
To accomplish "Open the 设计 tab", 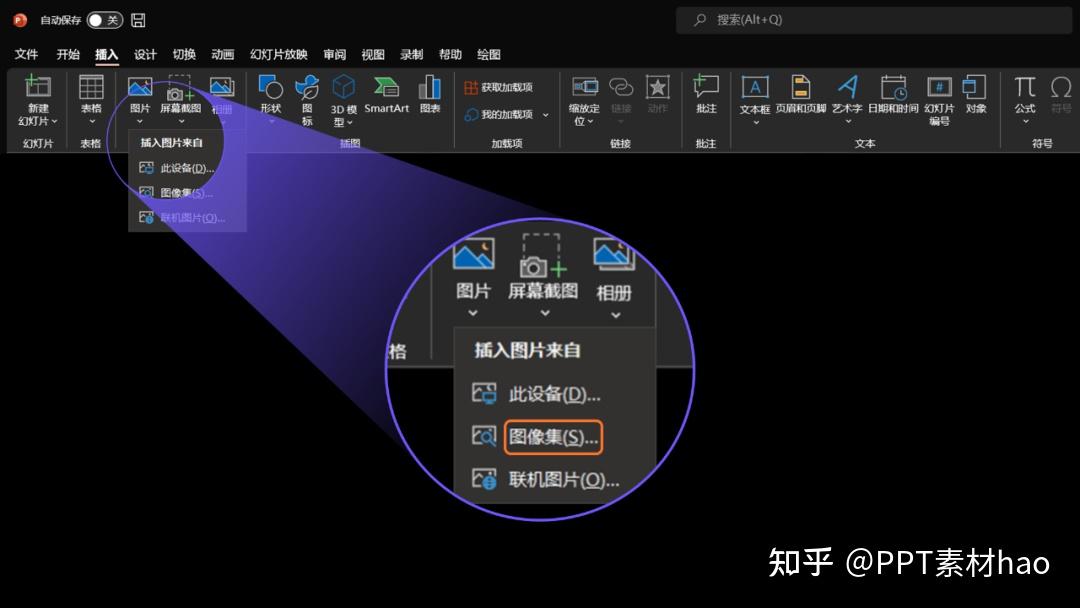I will click(145, 54).
